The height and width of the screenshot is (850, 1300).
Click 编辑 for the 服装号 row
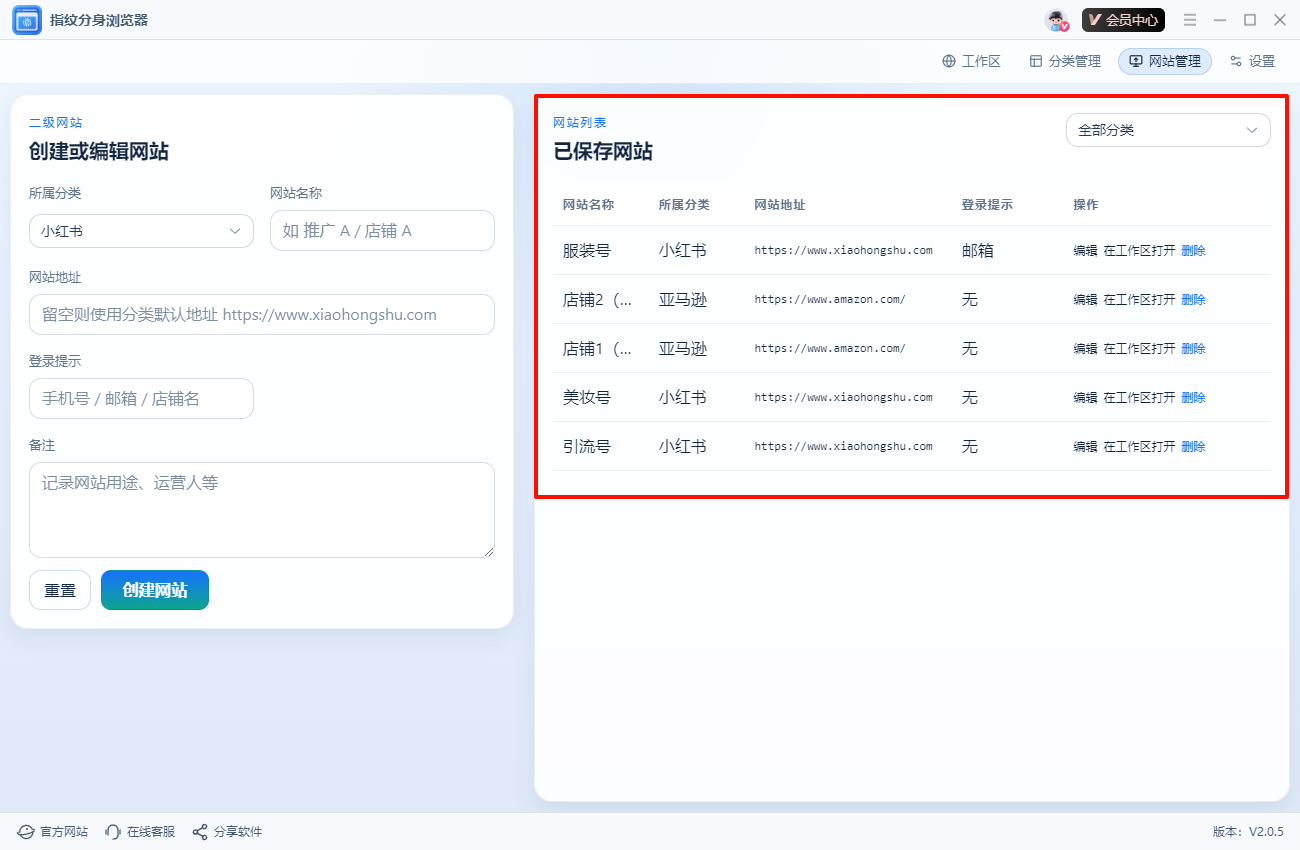pyautogui.click(x=1085, y=251)
